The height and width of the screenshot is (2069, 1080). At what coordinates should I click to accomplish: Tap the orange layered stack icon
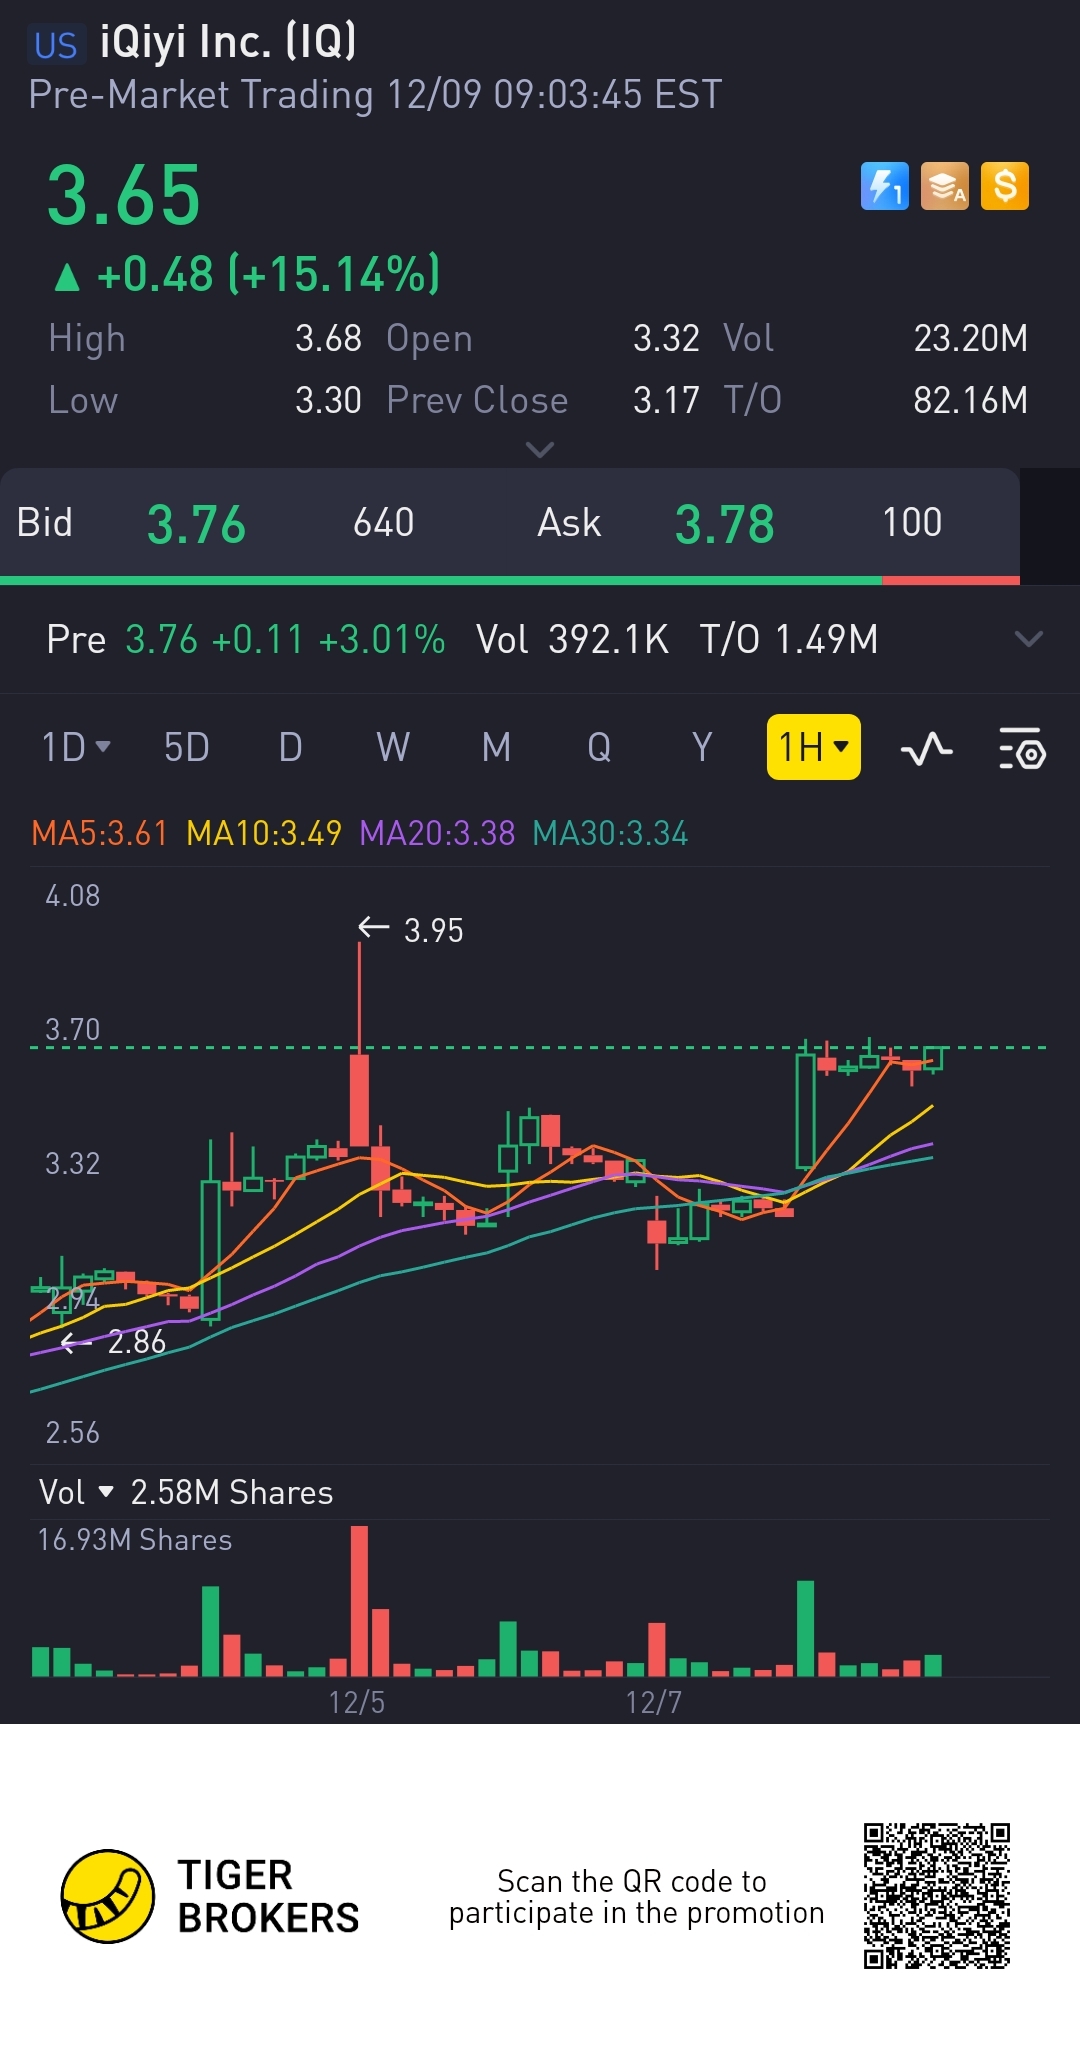click(945, 186)
